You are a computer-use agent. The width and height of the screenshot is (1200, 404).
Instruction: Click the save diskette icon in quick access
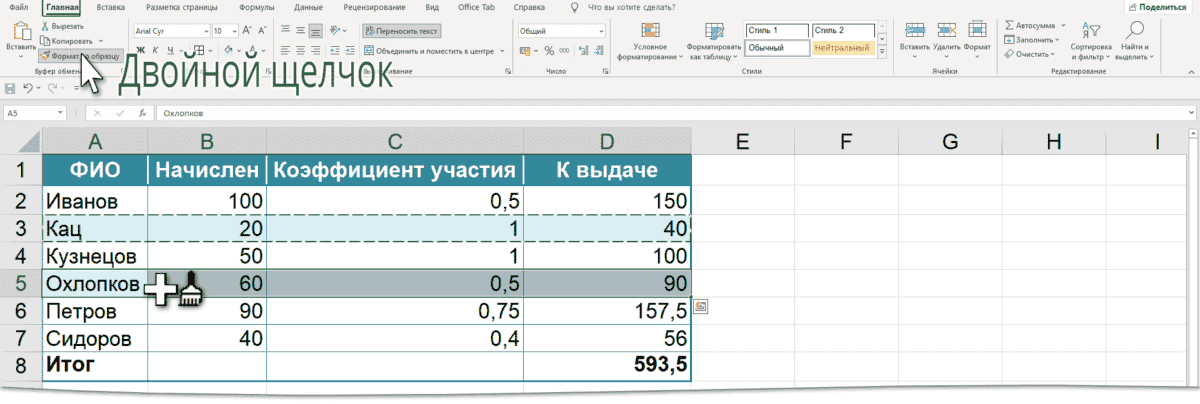(x=10, y=88)
